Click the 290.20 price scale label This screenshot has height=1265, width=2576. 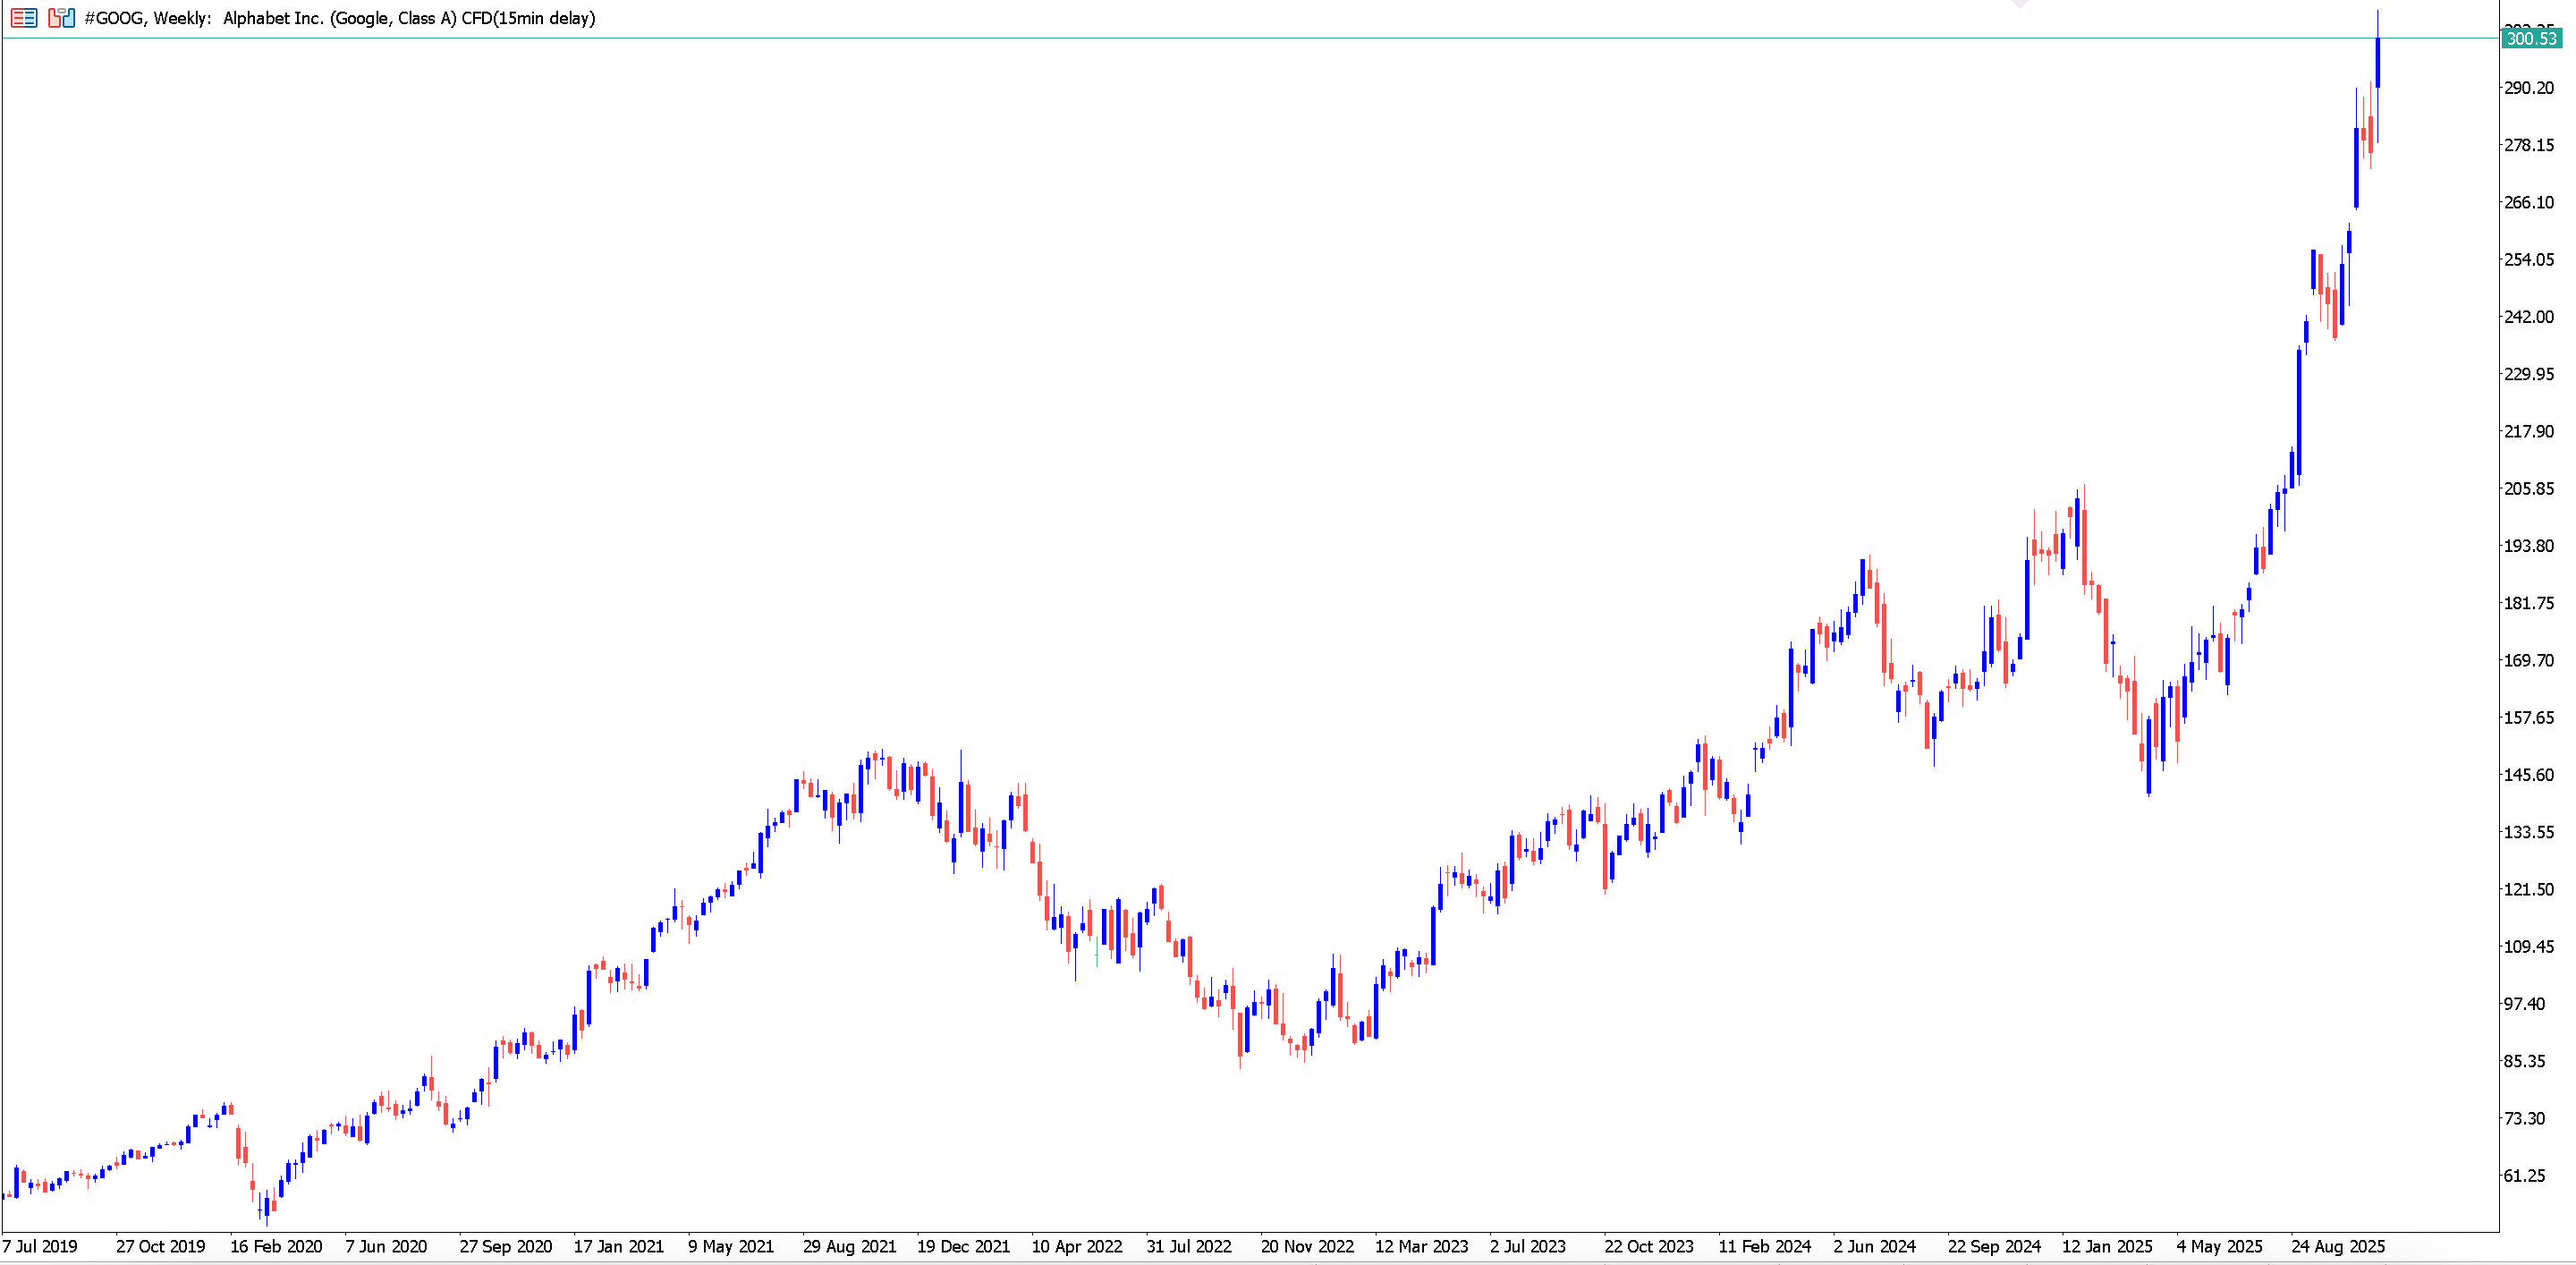(2528, 88)
